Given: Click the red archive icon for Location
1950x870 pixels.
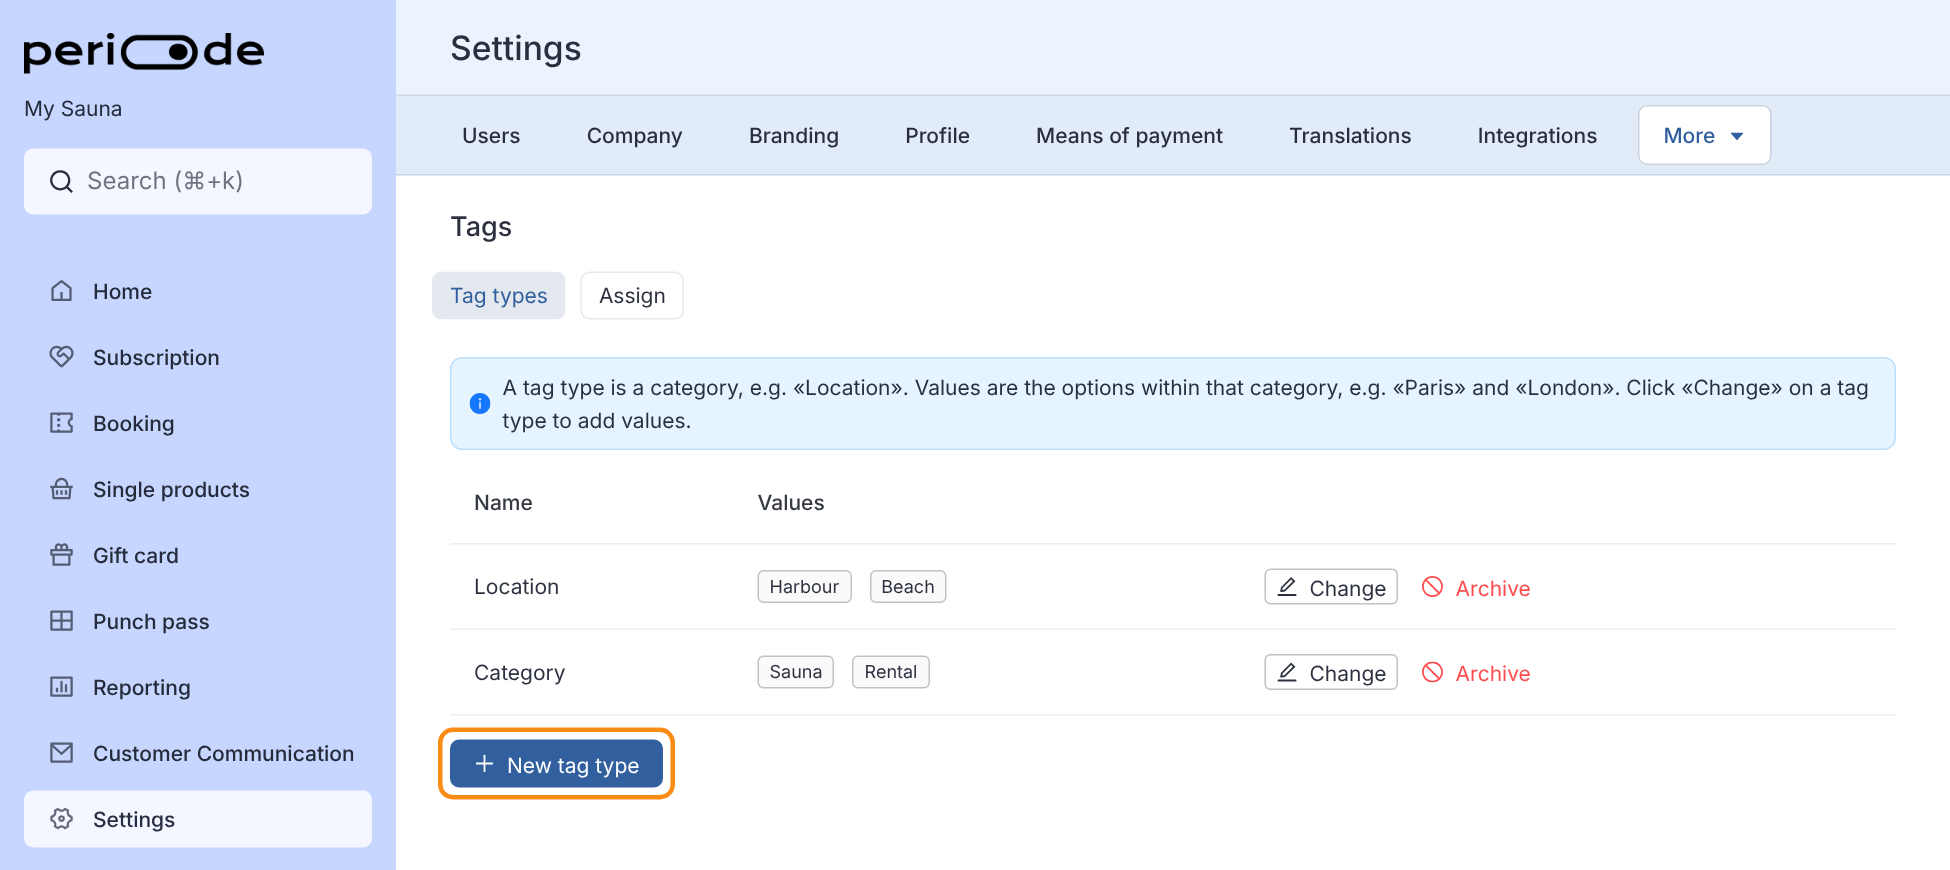Looking at the screenshot, I should (1433, 587).
